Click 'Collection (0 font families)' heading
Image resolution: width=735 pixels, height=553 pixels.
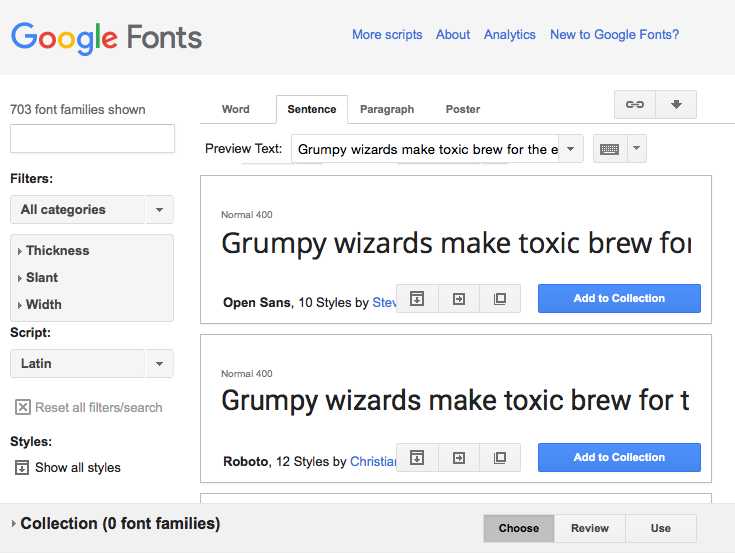tap(120, 523)
